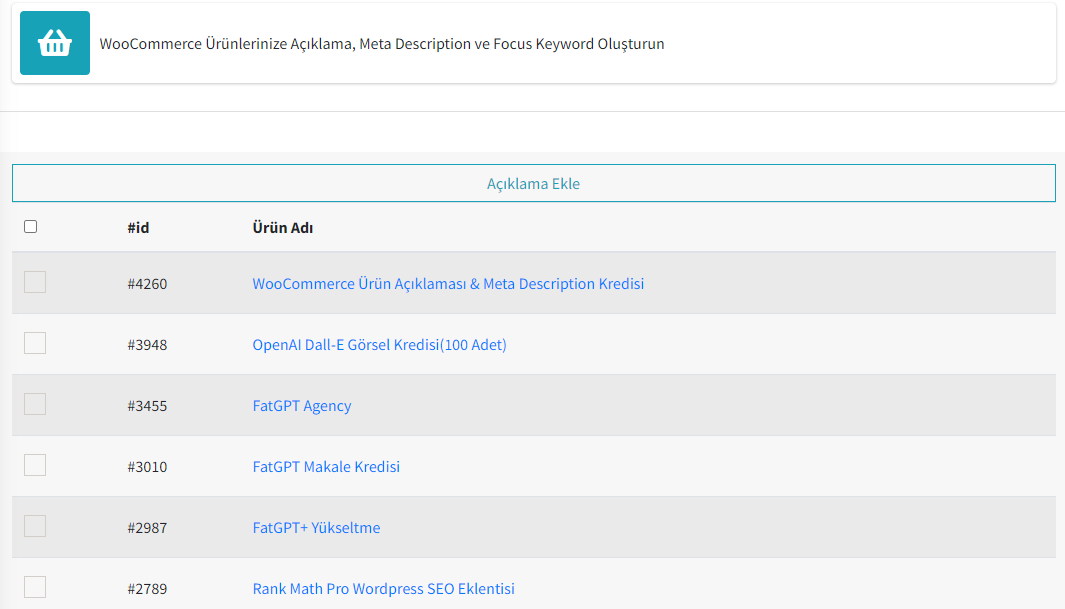
Task: Open the FatGPT Agency product link
Action: click(x=302, y=406)
